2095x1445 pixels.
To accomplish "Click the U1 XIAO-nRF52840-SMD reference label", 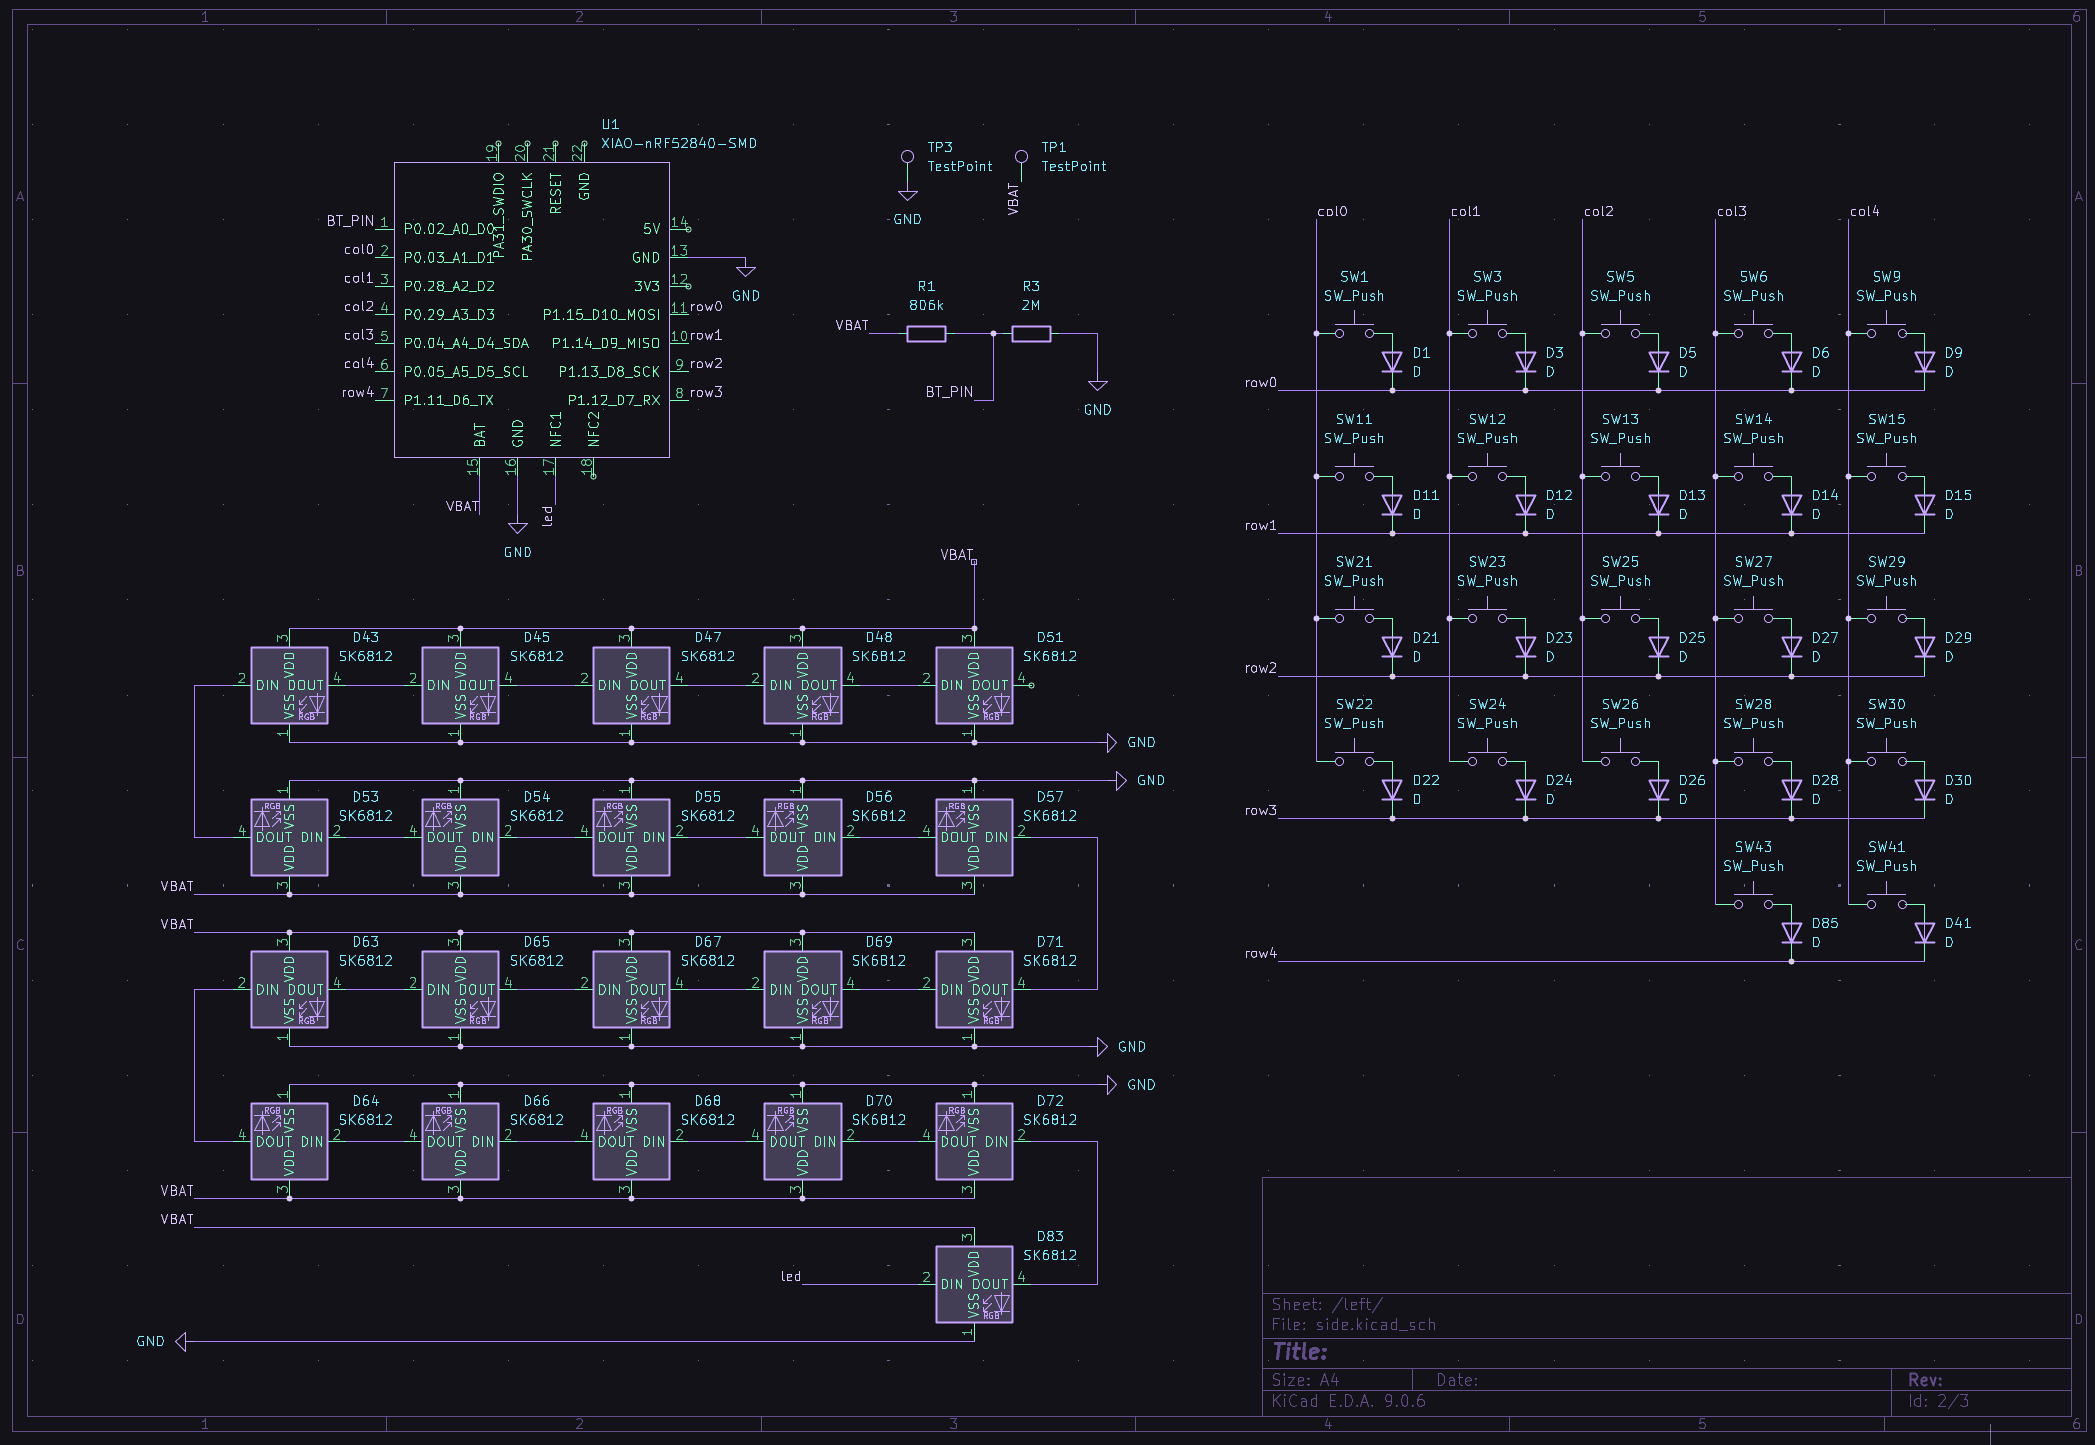I will [x=610, y=125].
